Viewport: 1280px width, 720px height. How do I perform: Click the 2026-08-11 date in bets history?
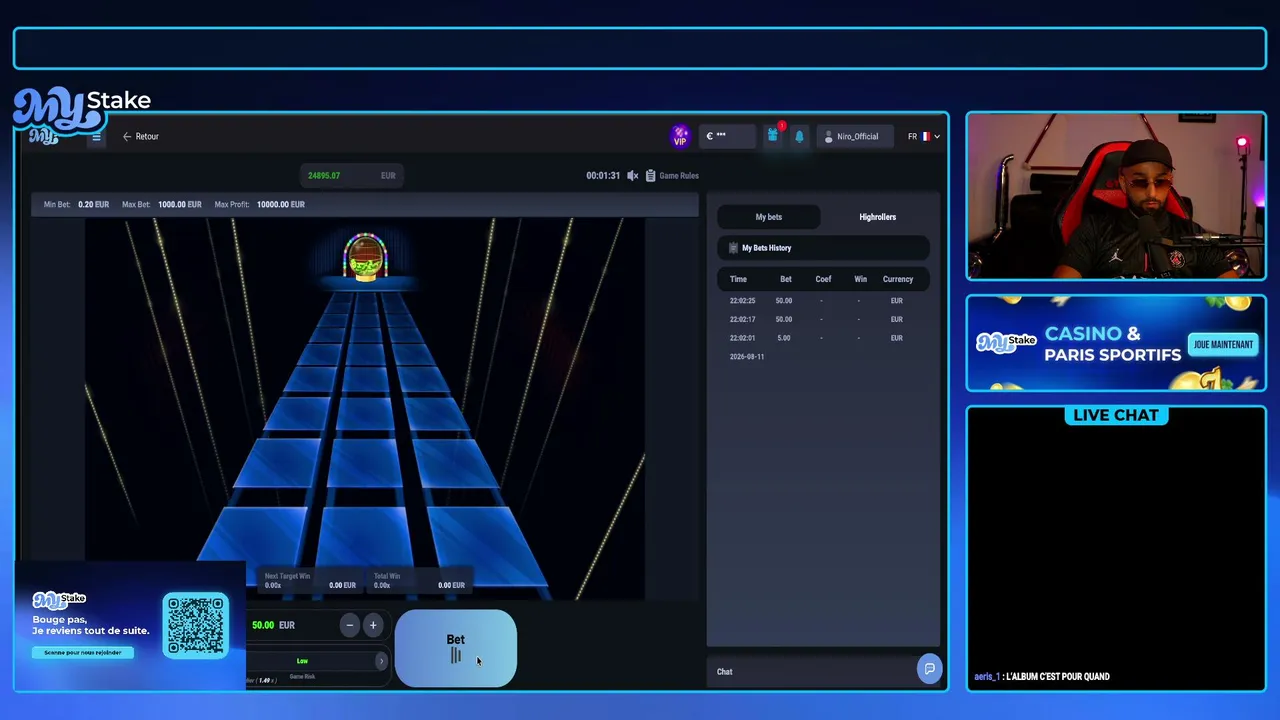coord(747,357)
